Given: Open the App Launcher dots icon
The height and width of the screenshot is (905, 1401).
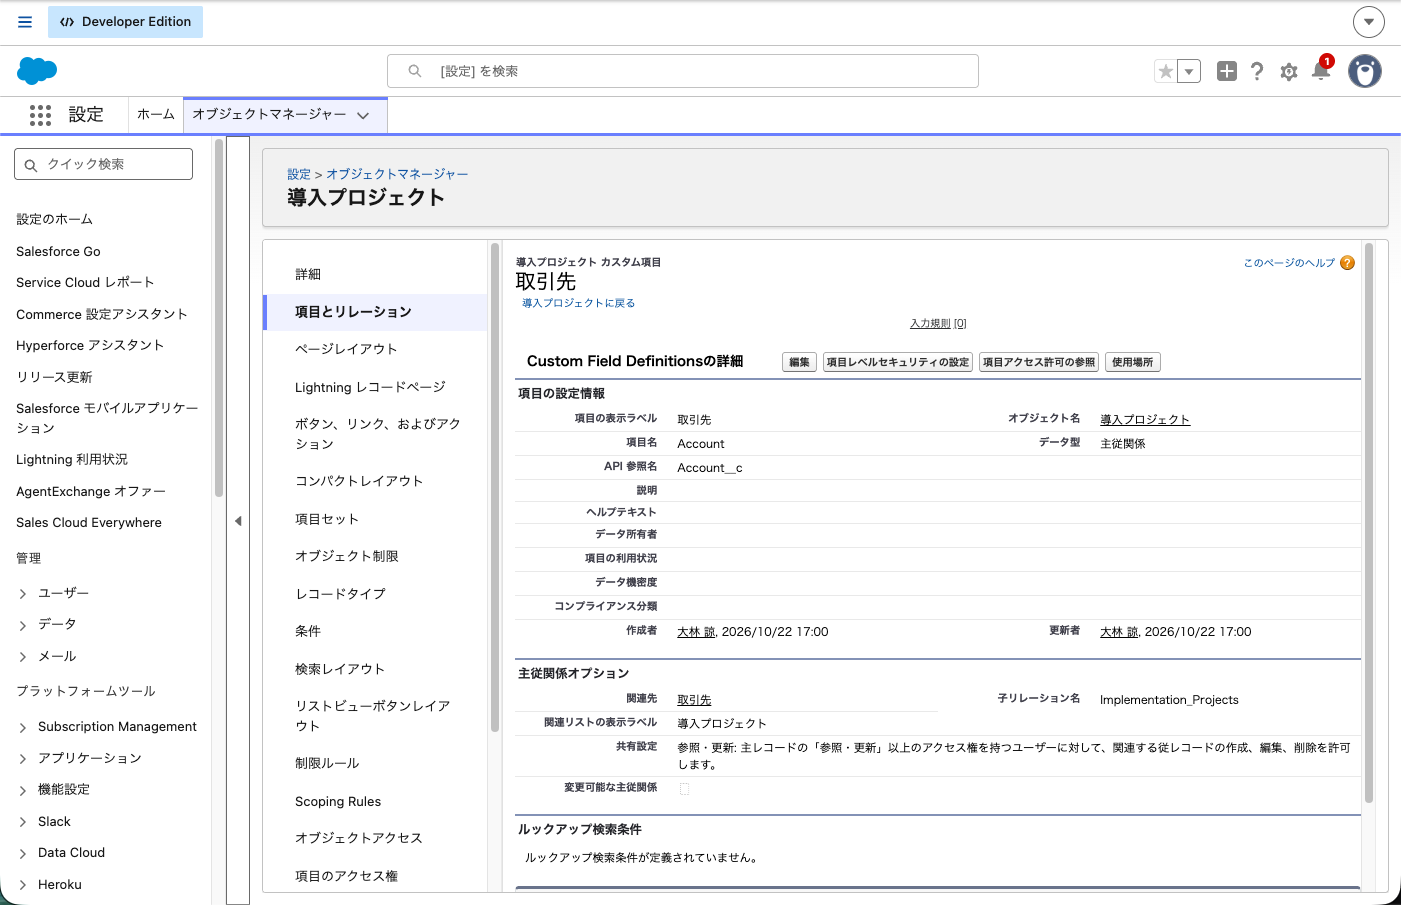Looking at the screenshot, I should 40,115.
